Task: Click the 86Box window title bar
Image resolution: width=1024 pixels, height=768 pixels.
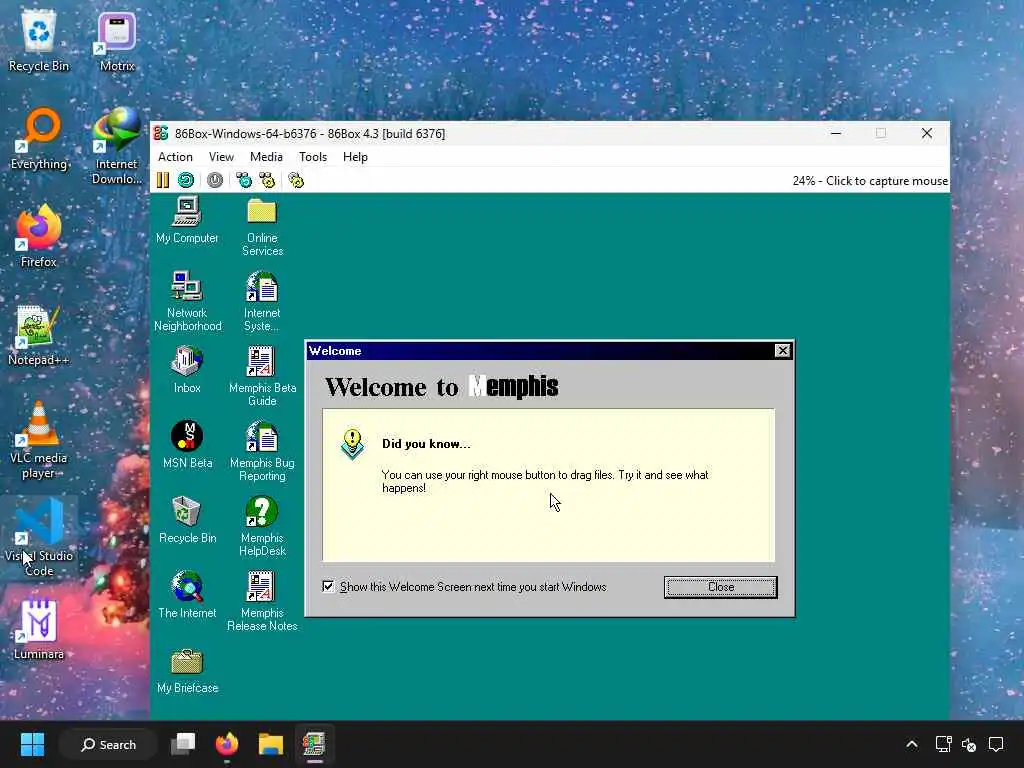Action: click(x=550, y=133)
